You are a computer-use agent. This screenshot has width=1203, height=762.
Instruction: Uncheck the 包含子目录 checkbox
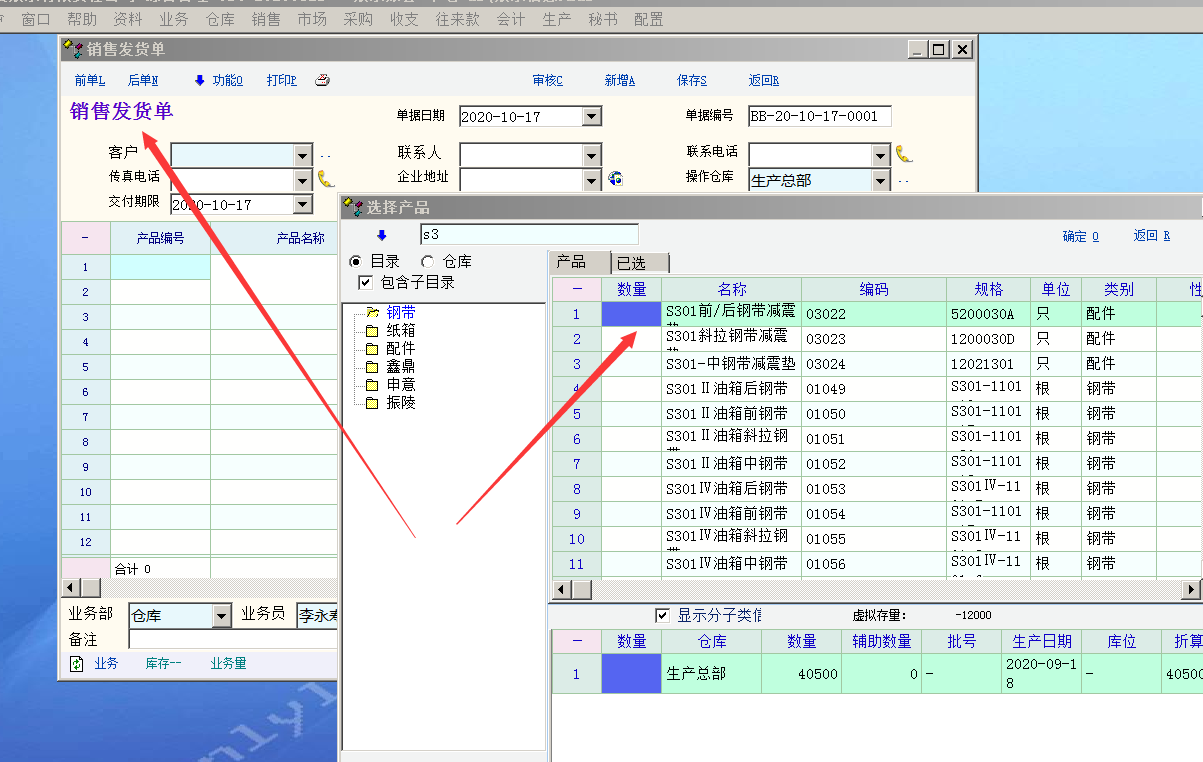[365, 283]
